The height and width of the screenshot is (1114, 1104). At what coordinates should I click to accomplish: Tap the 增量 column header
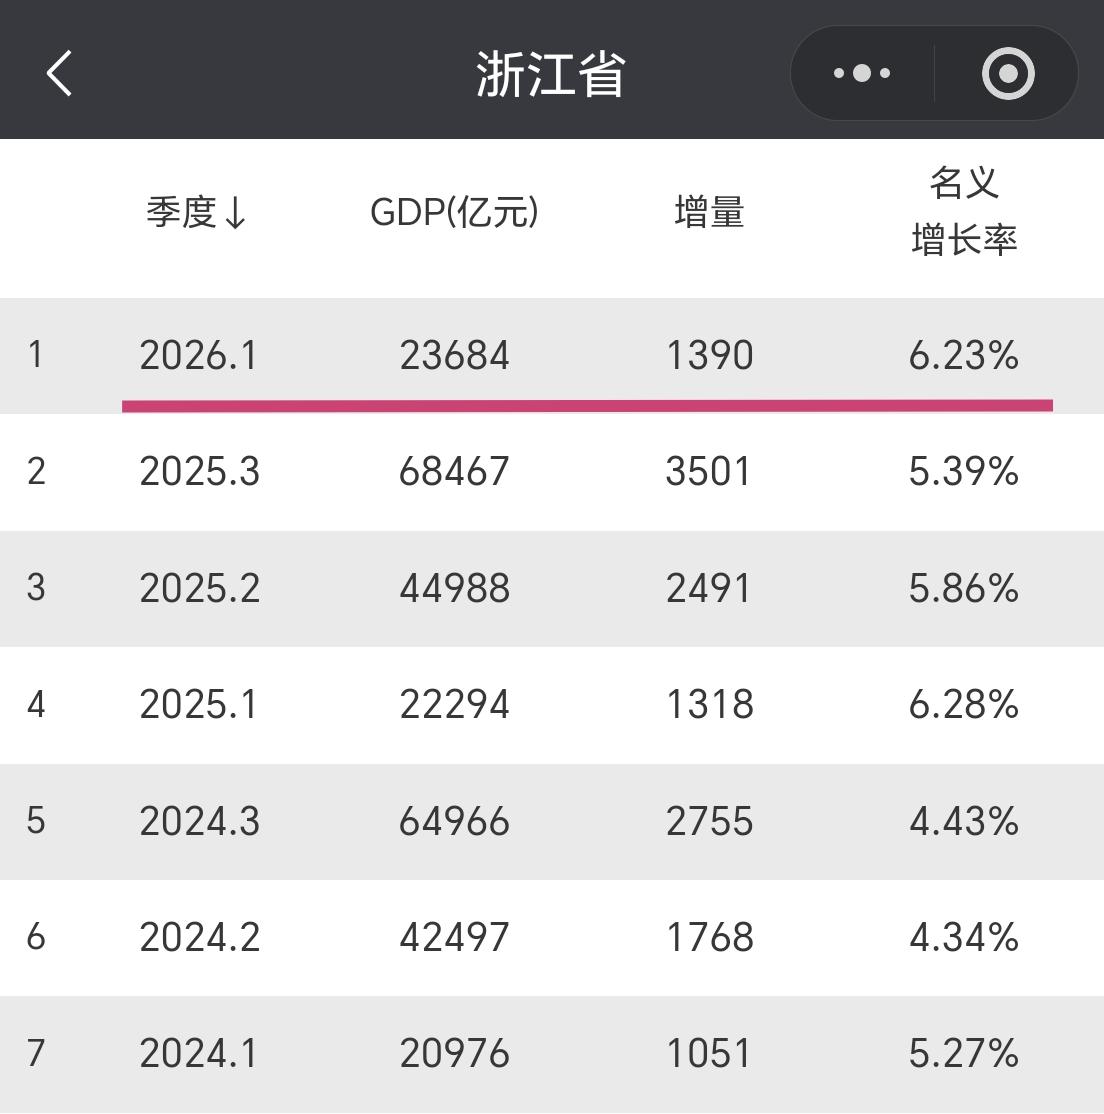click(x=708, y=214)
